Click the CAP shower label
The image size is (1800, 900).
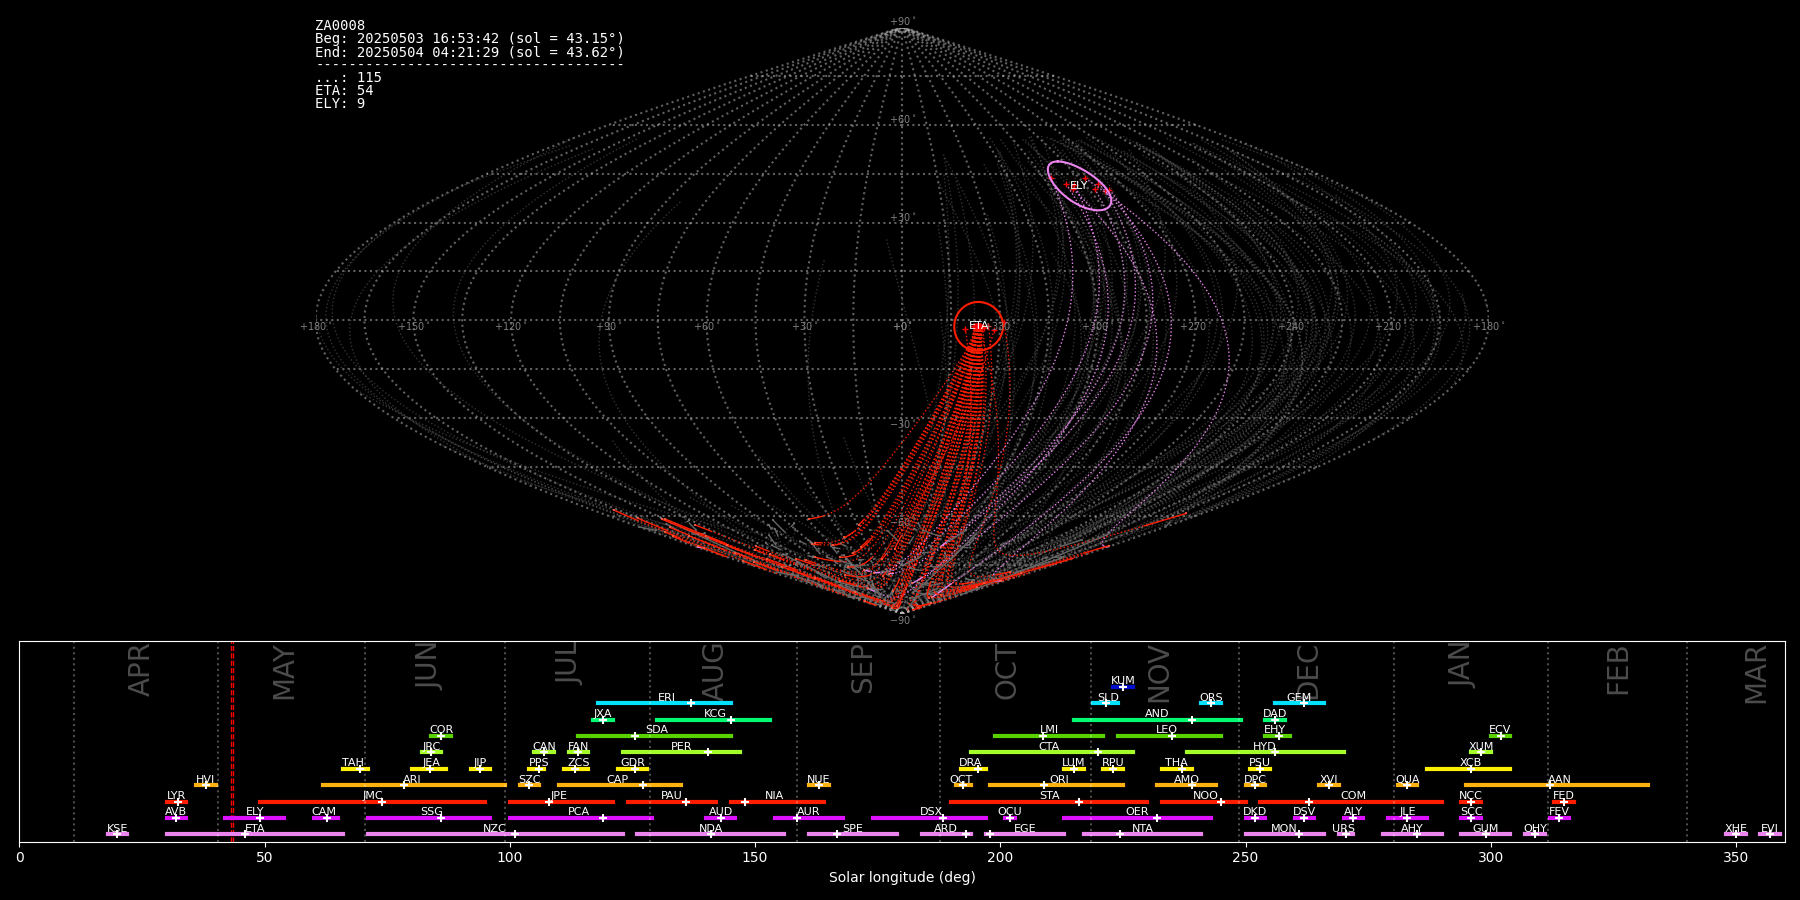(618, 780)
